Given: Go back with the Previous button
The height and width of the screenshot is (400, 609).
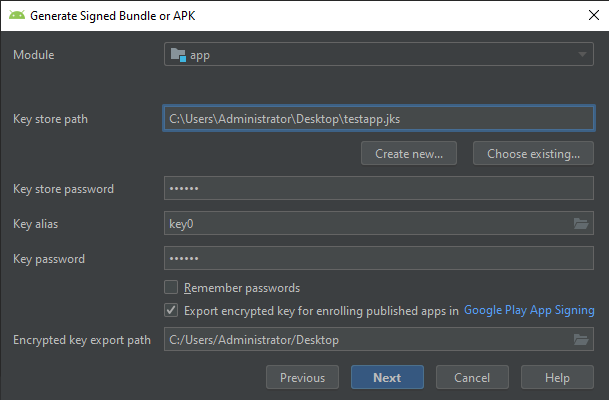Looking at the screenshot, I should point(302,378).
